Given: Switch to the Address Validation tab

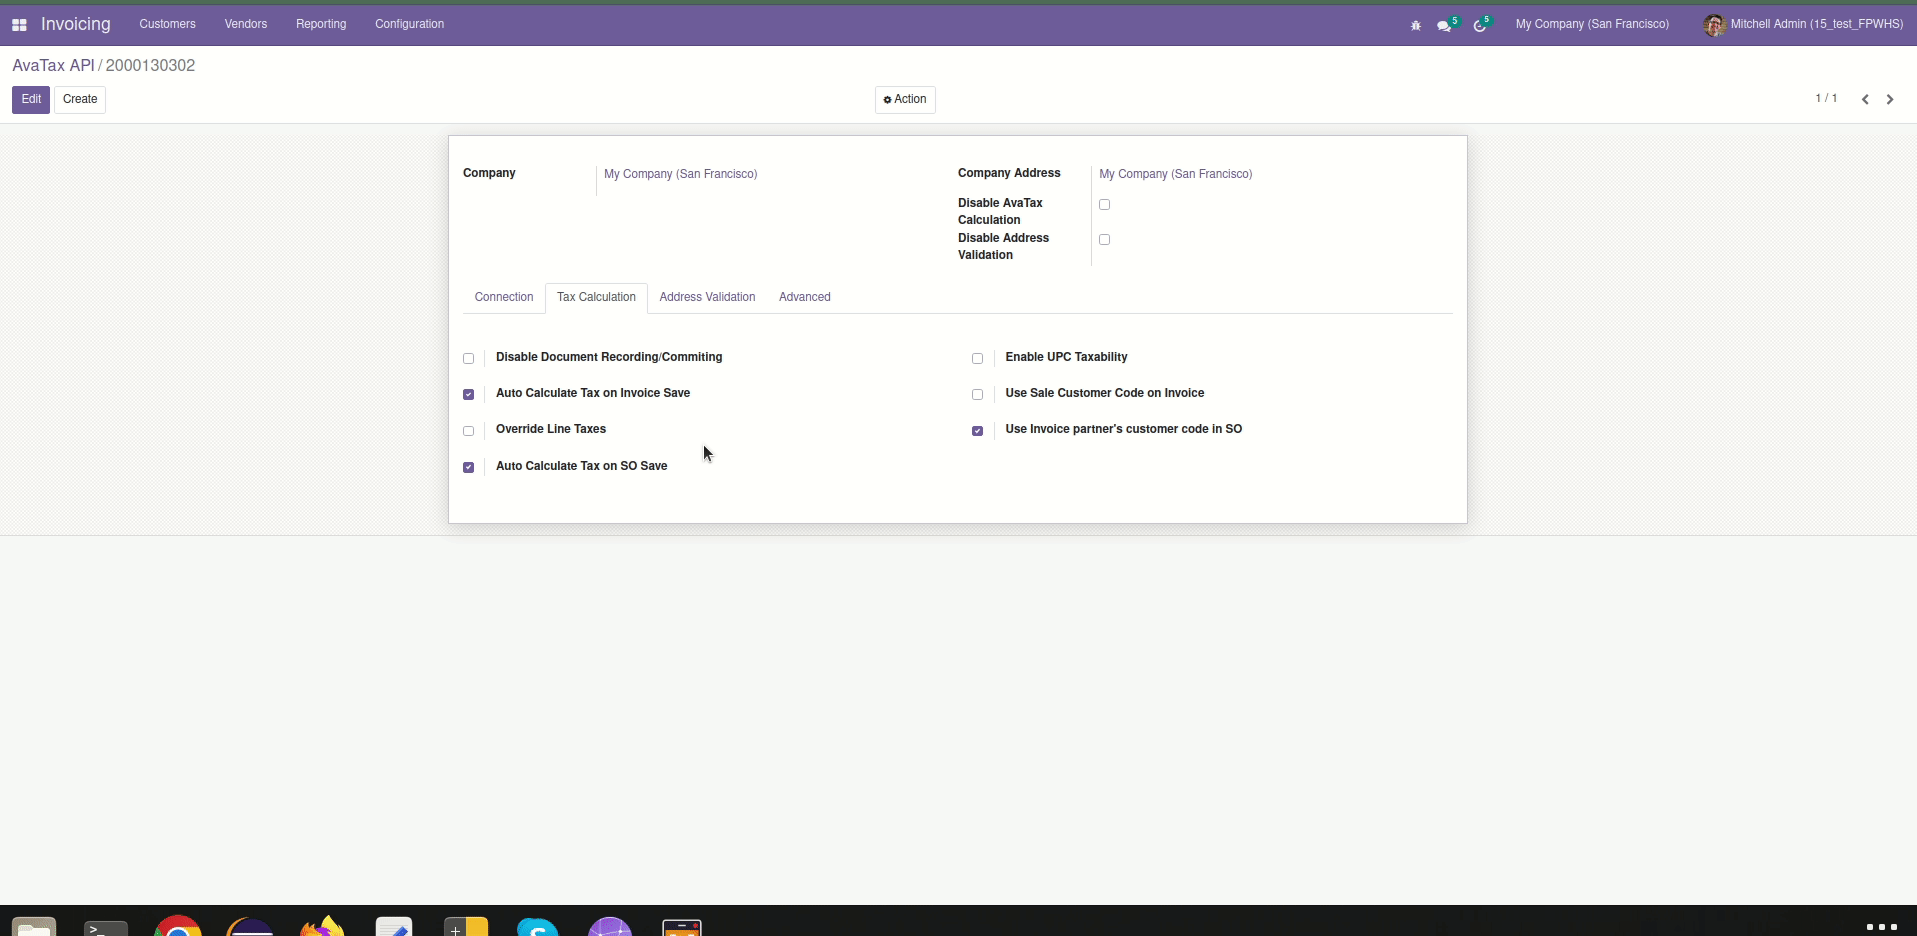Looking at the screenshot, I should pos(707,297).
